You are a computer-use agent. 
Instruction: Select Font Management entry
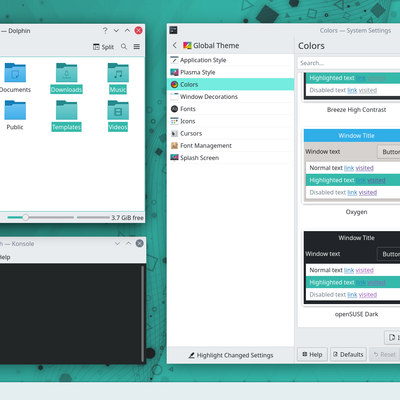click(x=230, y=145)
